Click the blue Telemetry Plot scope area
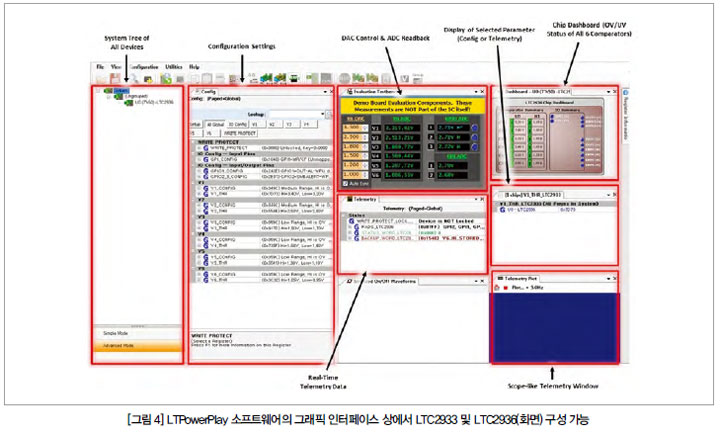Image resolution: width=720 pixels, height=435 pixels. coord(556,328)
